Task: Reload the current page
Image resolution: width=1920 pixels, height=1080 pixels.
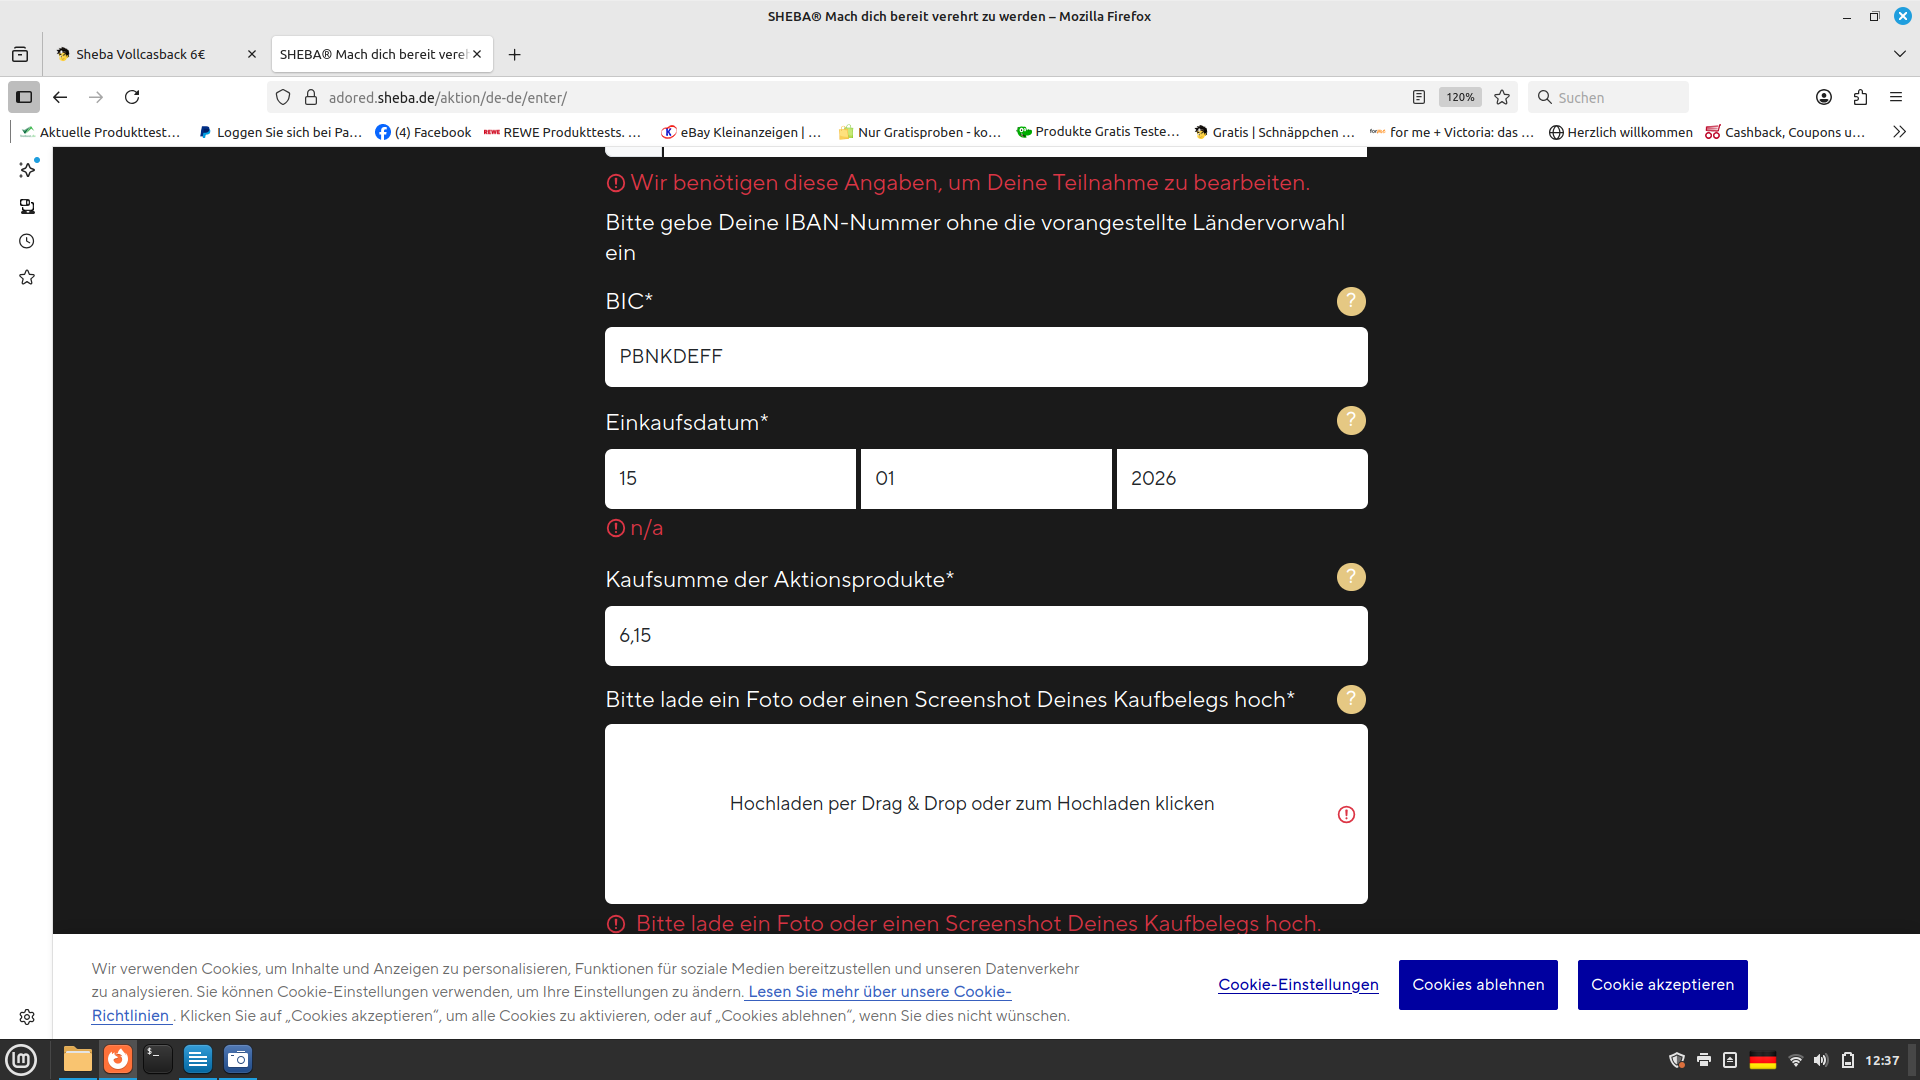Action: click(132, 97)
